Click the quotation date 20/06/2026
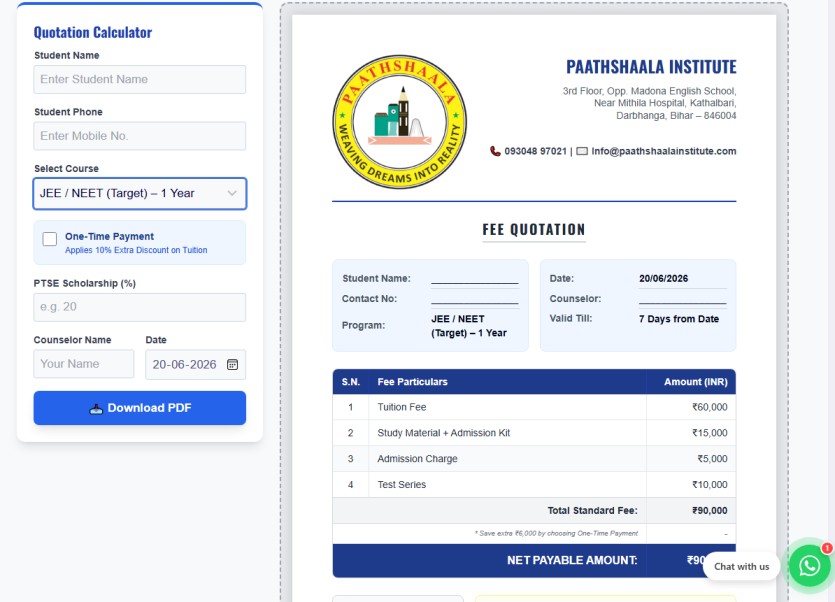Viewport: 835px width, 602px height. tap(664, 279)
